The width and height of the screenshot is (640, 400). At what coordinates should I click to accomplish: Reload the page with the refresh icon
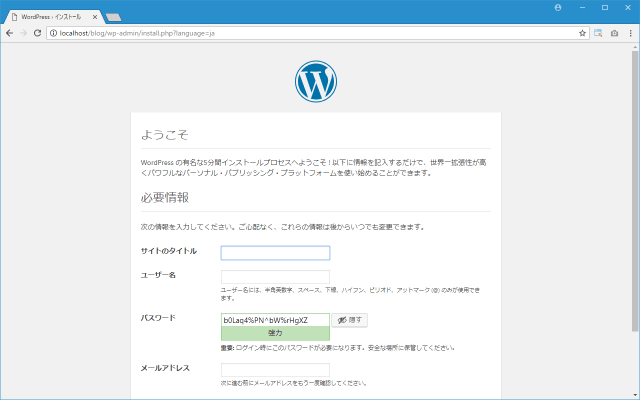pyautogui.click(x=37, y=33)
